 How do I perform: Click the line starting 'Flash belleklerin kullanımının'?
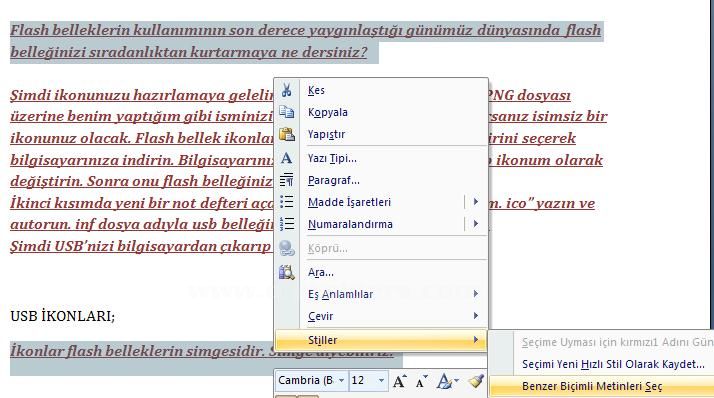point(306,30)
